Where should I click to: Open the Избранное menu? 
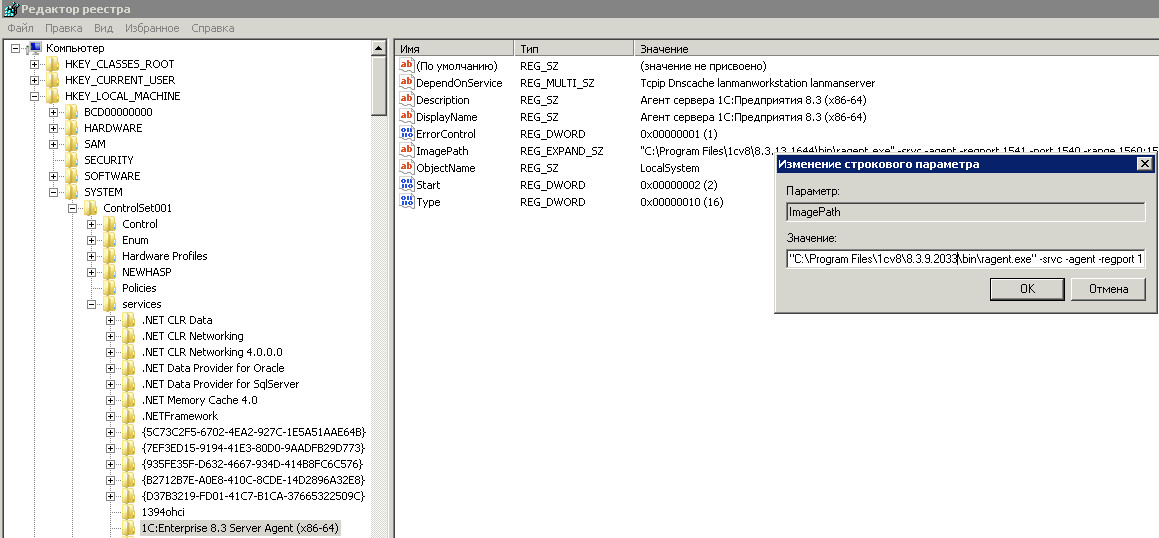152,28
